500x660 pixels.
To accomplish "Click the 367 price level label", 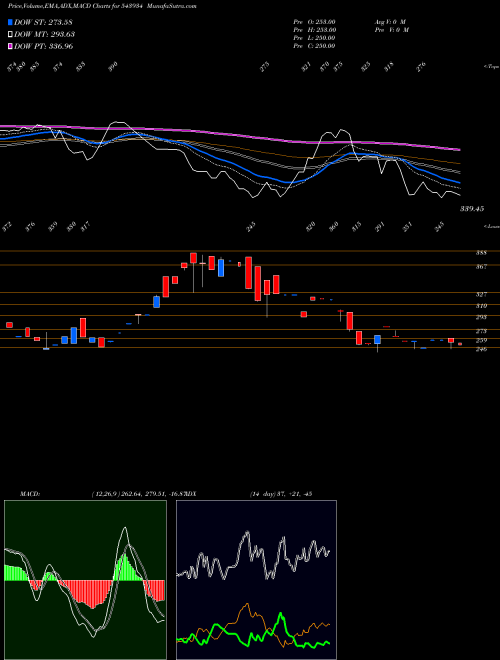I will pos(481,266).
